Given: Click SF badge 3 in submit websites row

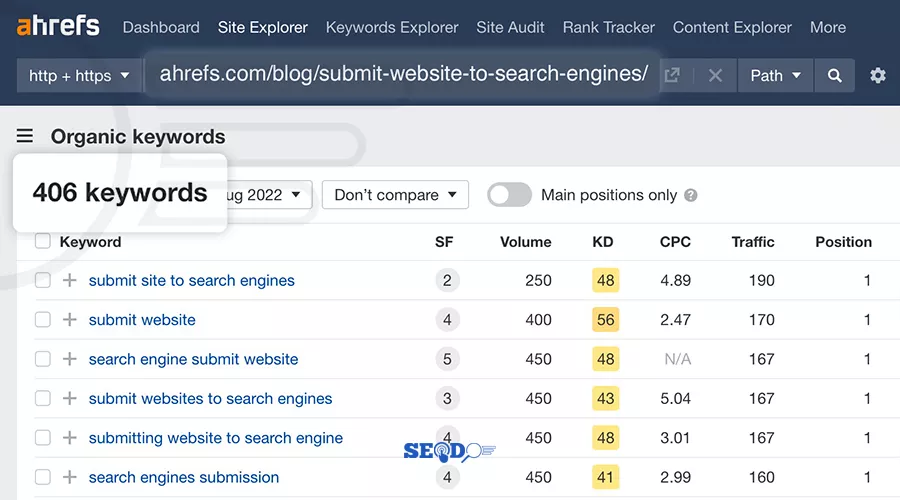Looking at the screenshot, I should pyautogui.click(x=447, y=398).
